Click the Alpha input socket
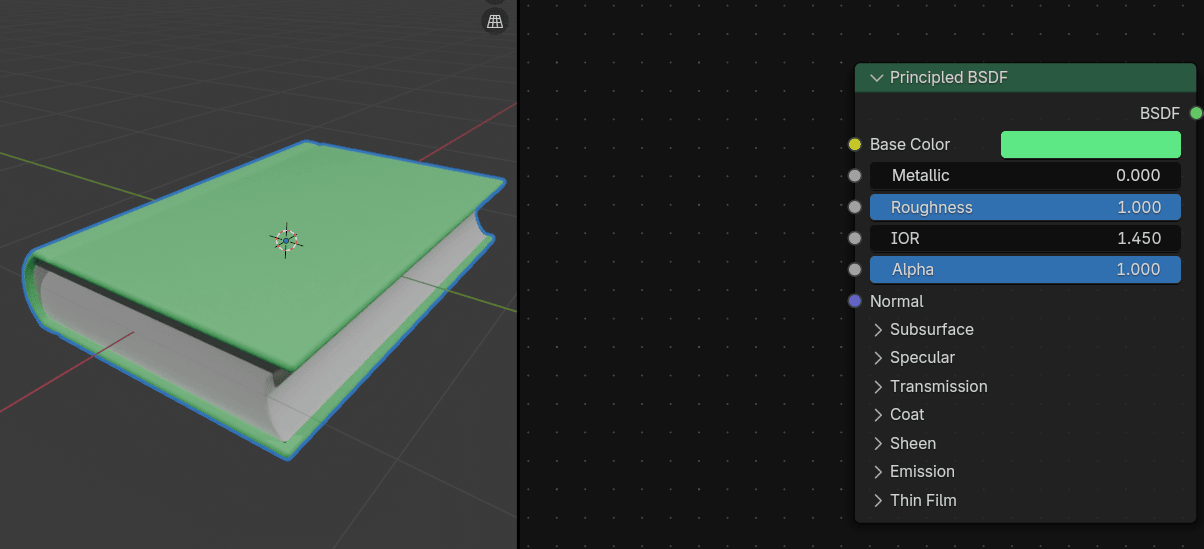 855,269
